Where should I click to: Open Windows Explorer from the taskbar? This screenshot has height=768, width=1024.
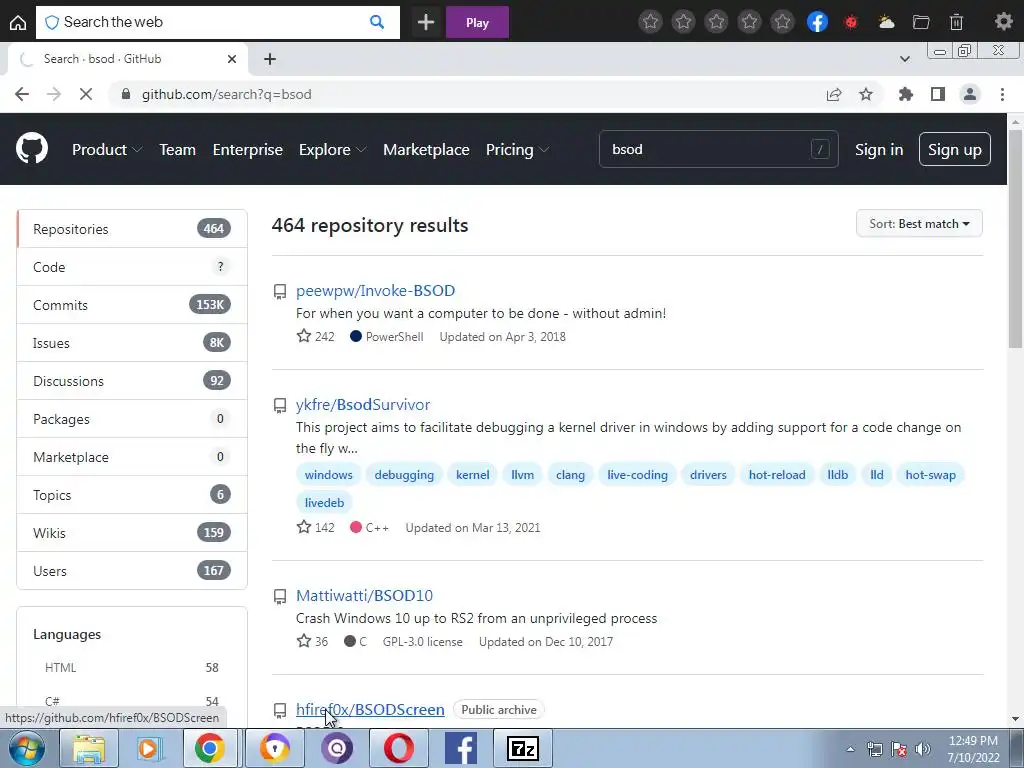[89, 748]
